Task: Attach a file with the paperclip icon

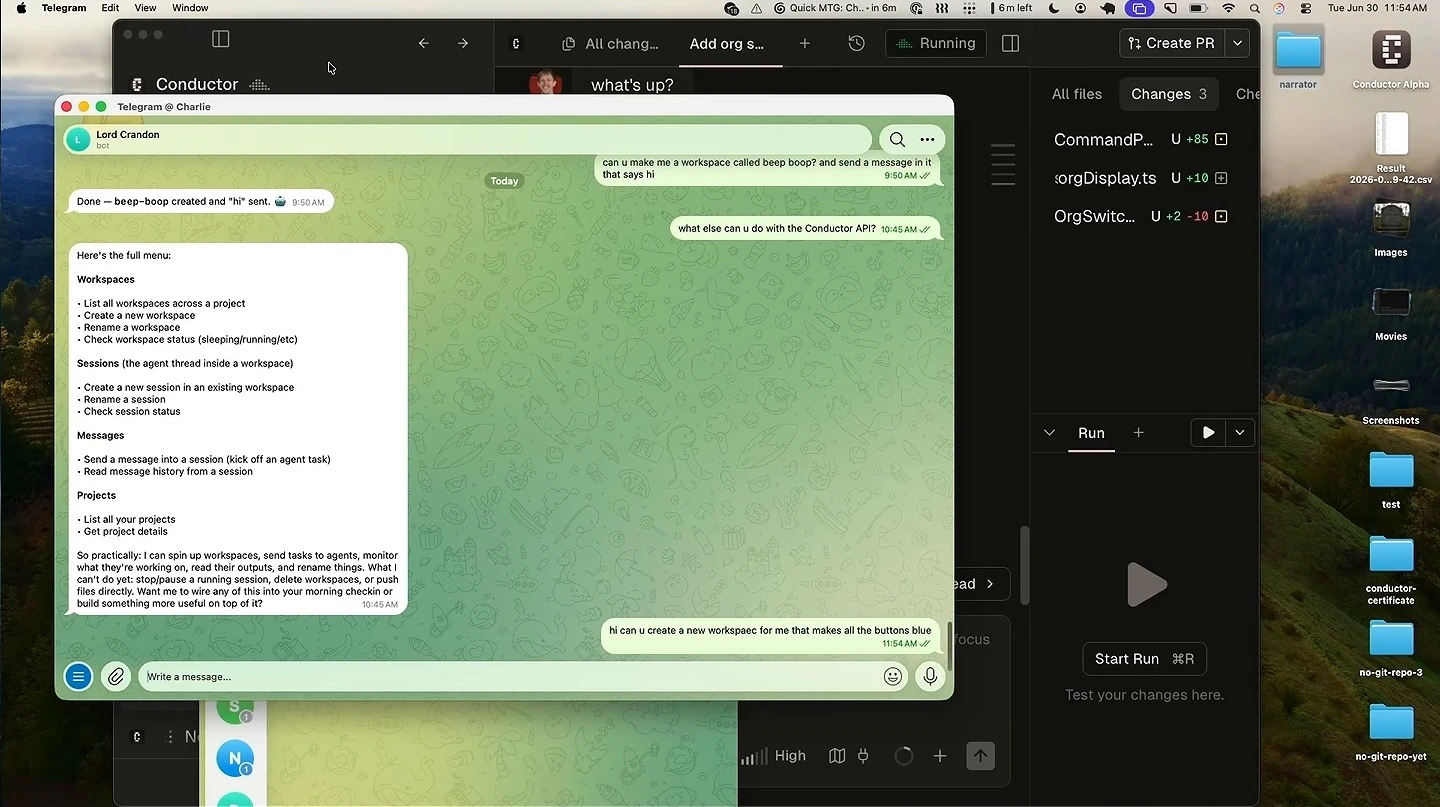Action: (x=116, y=677)
